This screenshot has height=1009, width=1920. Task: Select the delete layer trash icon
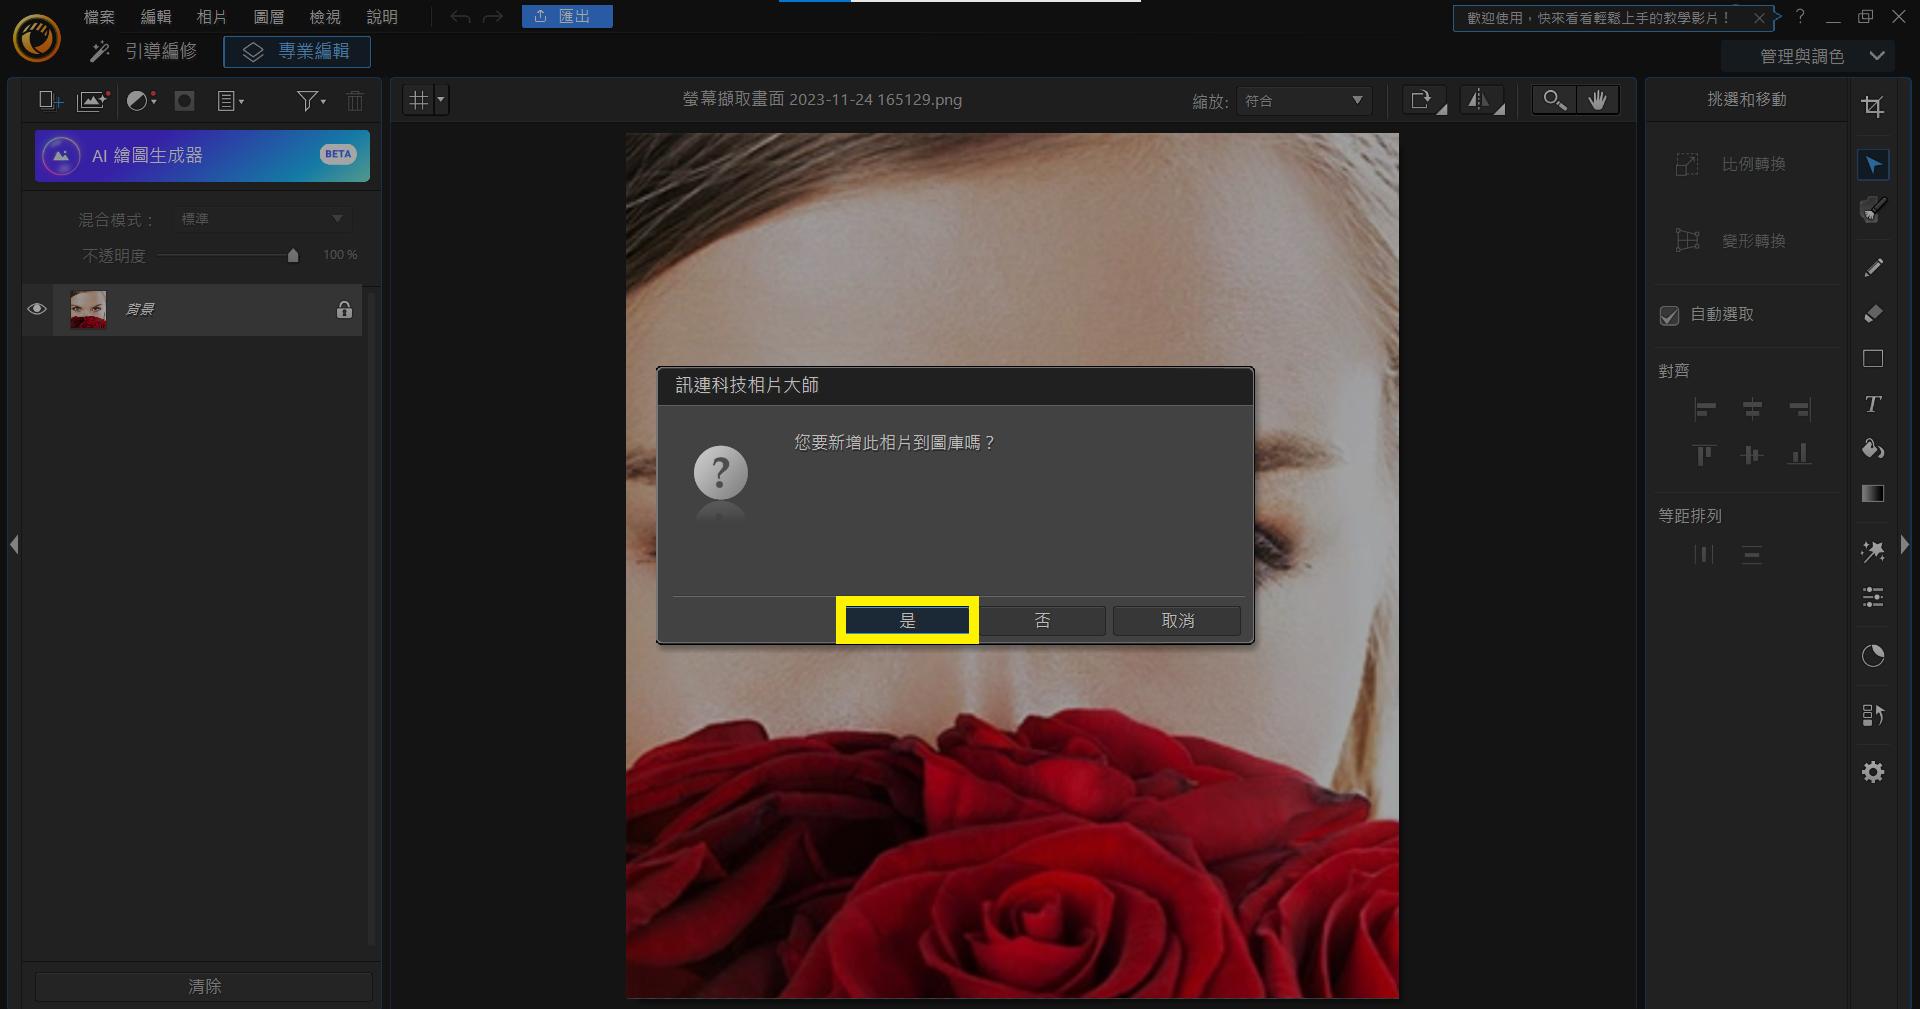(x=354, y=100)
